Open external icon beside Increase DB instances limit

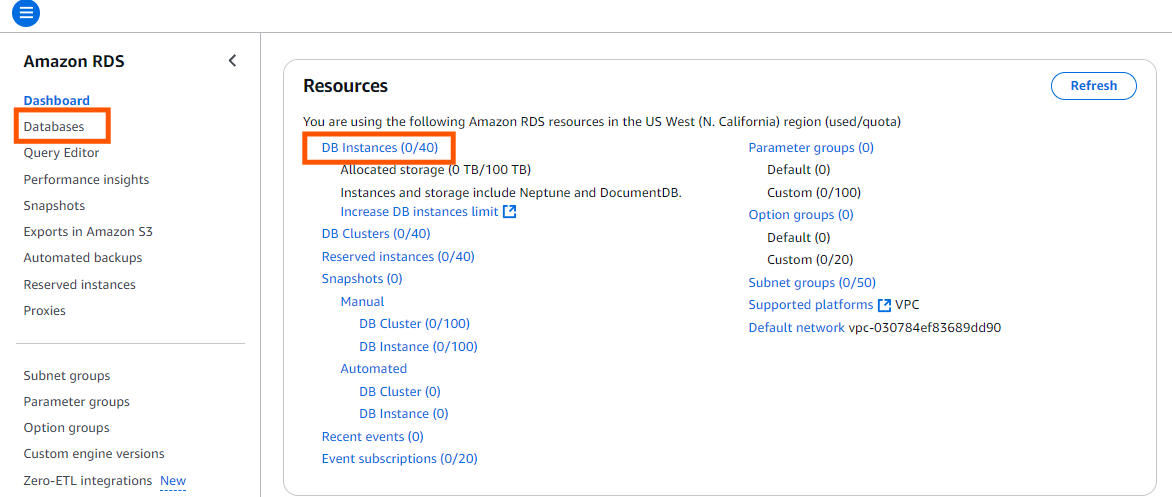(x=510, y=212)
